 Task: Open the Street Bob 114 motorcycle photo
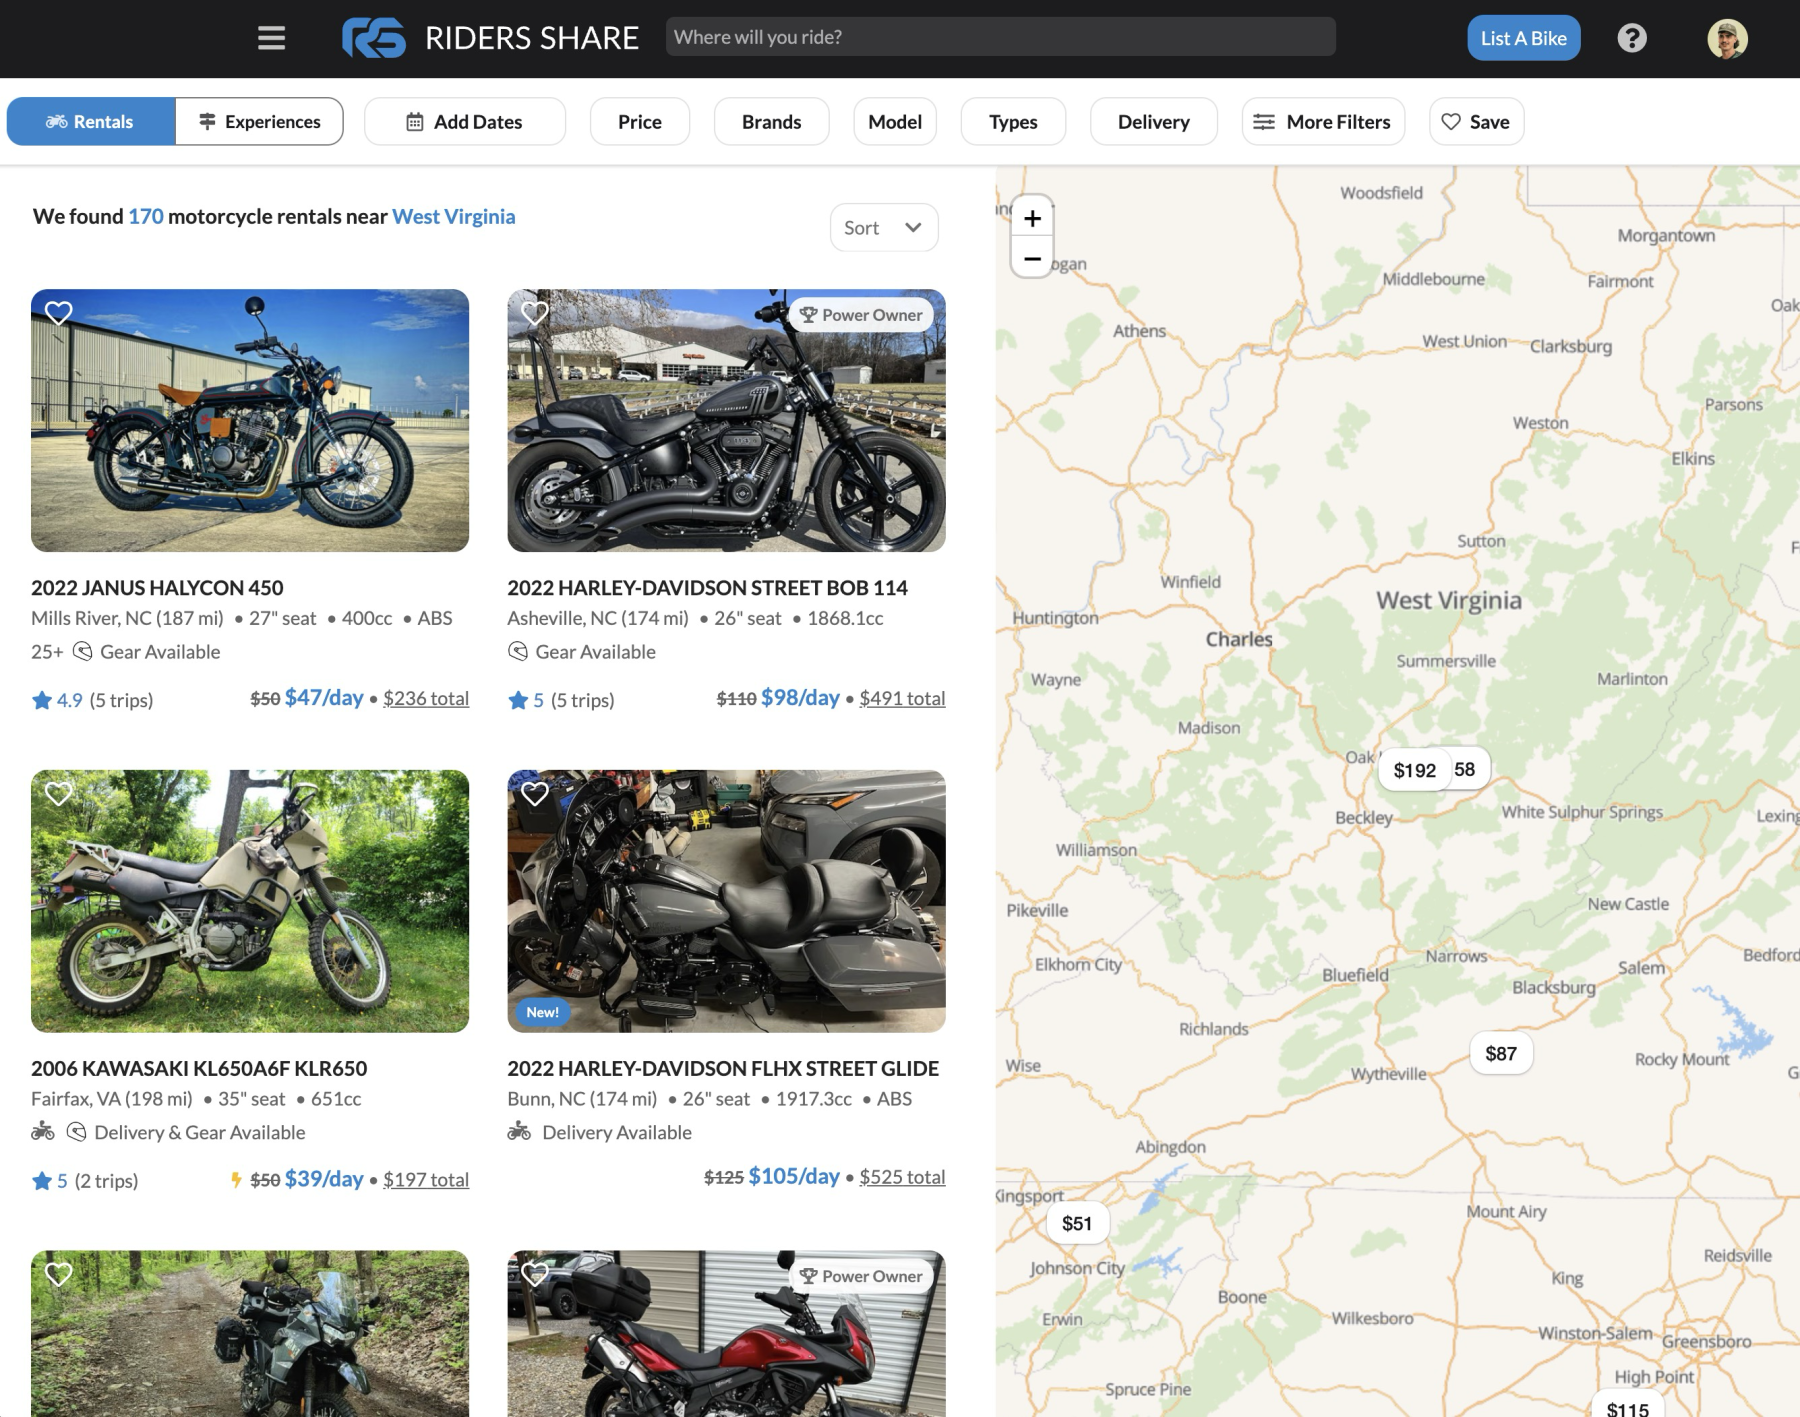coord(726,420)
